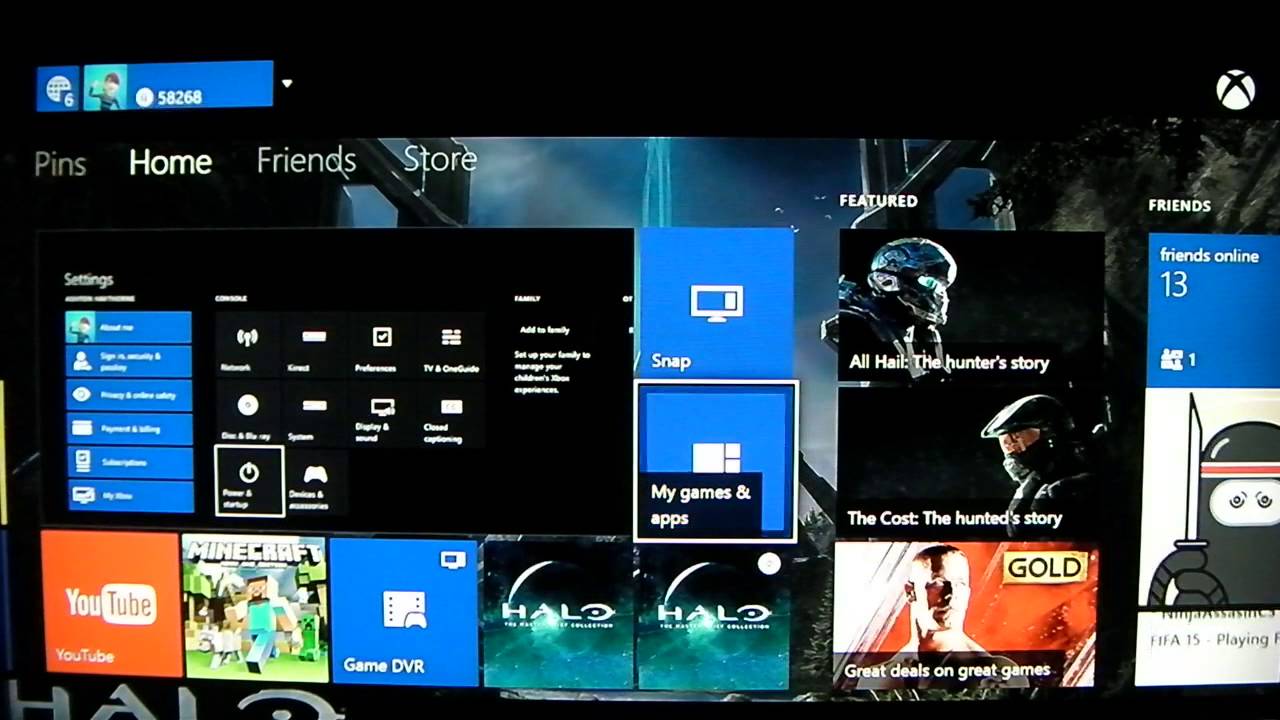Launch the Minecraft game tile
Viewport: 1280px width, 720px height.
tap(256, 608)
